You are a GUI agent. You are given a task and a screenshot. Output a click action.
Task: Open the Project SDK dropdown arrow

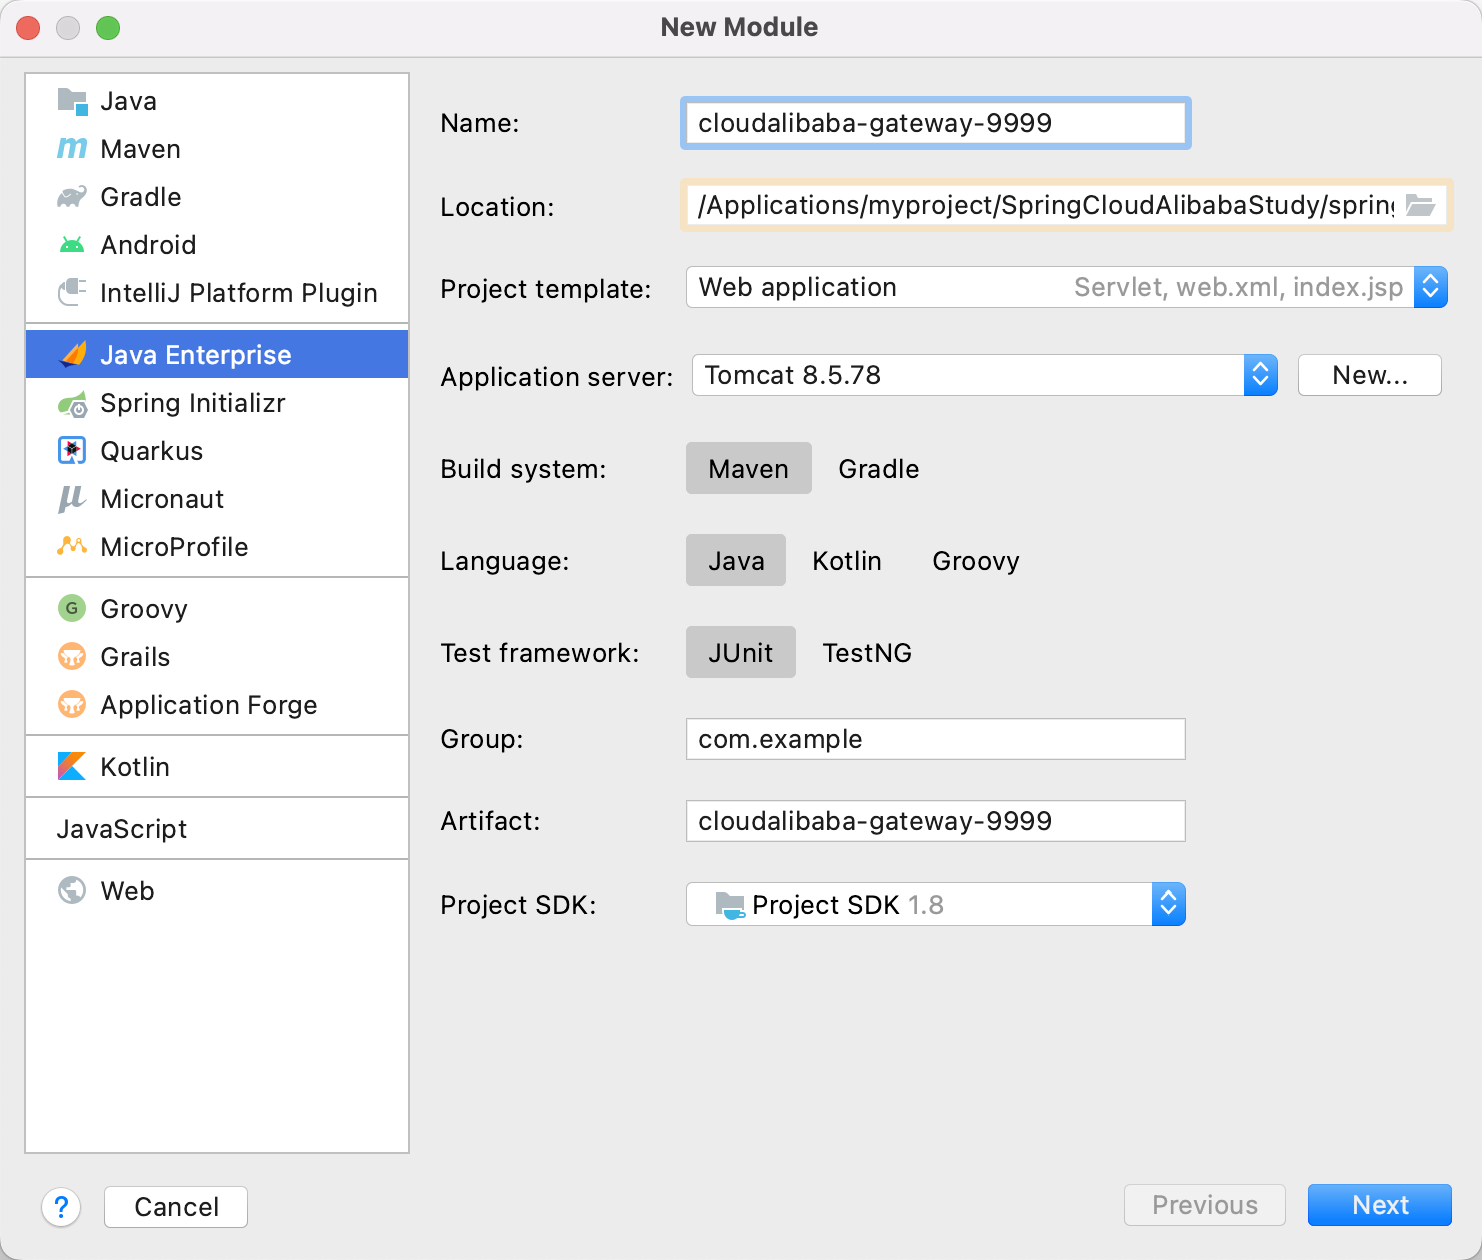click(1168, 905)
